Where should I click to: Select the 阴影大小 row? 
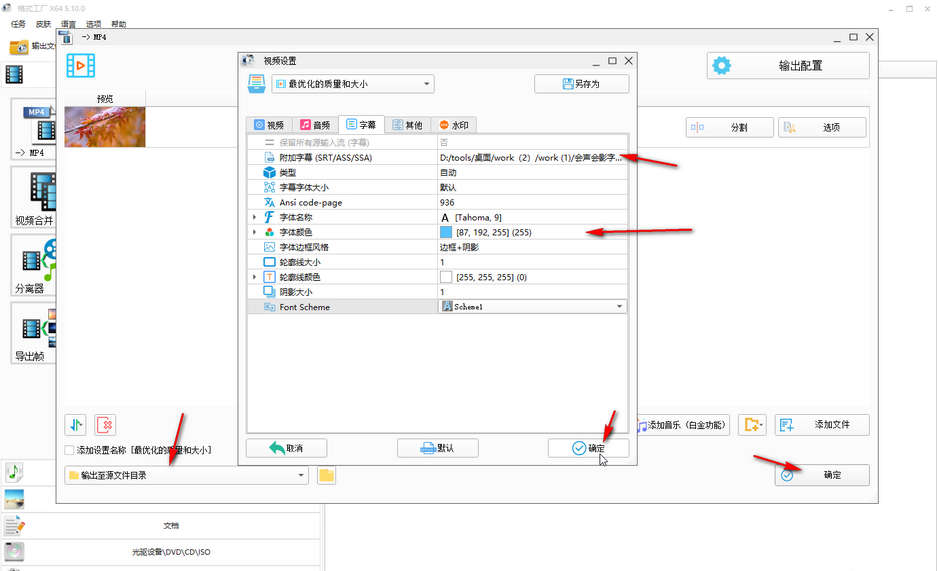[437, 292]
